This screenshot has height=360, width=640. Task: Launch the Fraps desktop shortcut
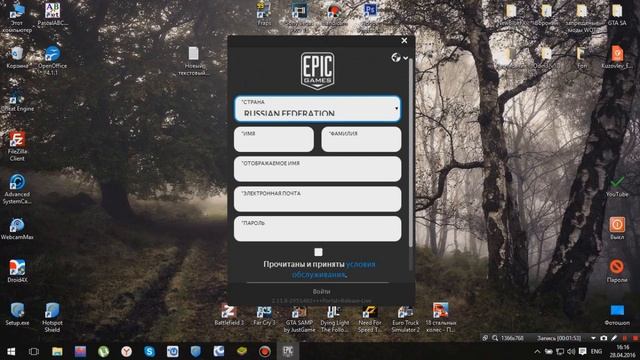[x=264, y=14]
